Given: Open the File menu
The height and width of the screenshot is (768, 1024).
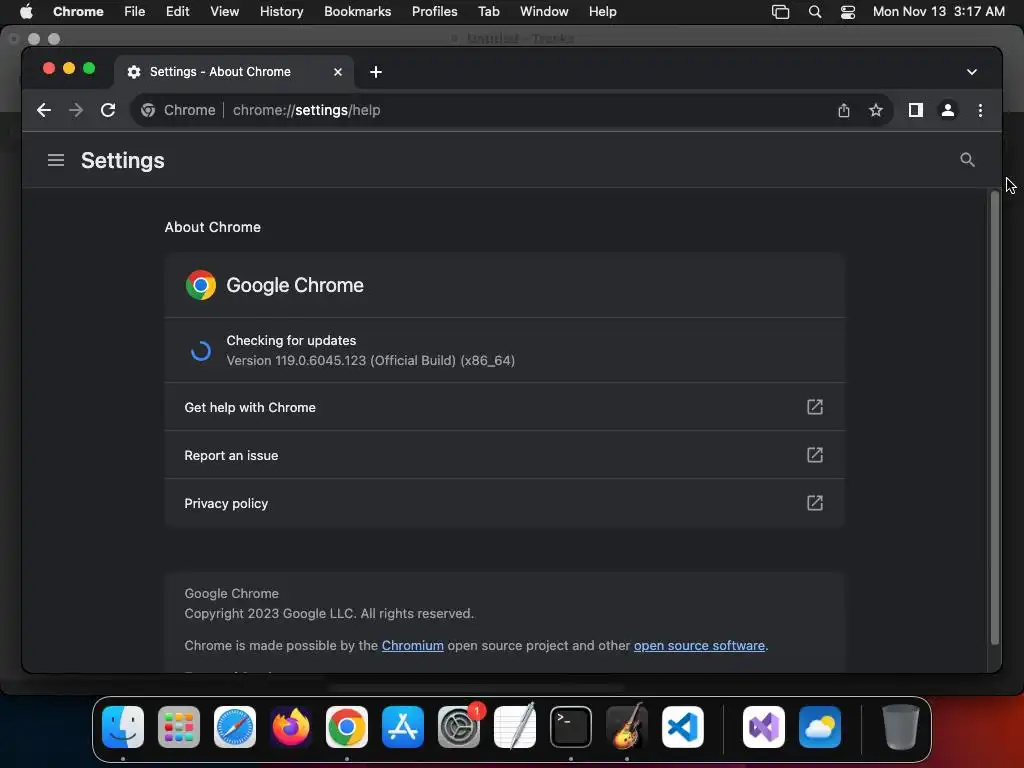Looking at the screenshot, I should point(135,12).
